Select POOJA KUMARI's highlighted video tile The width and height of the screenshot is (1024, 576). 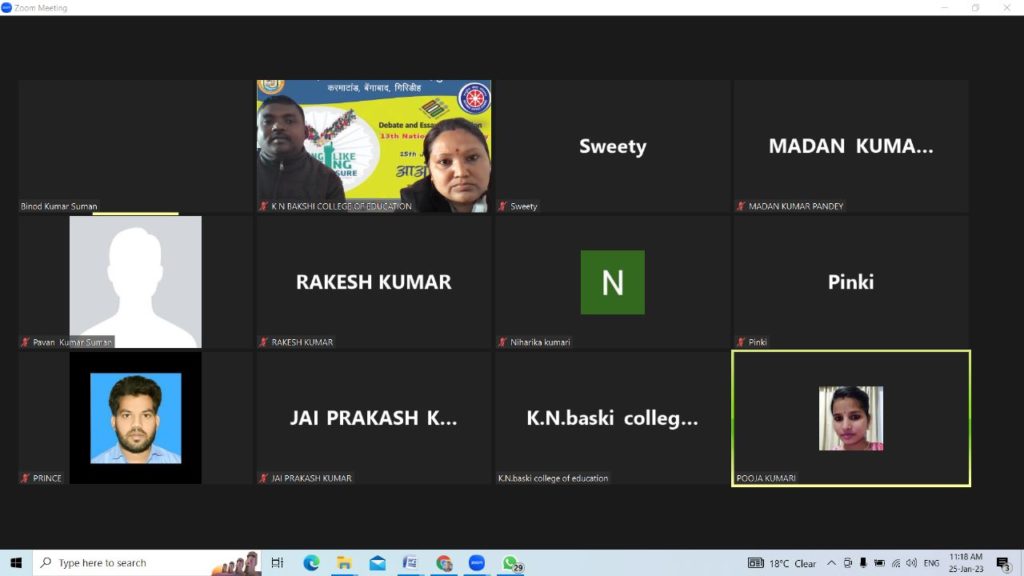click(x=851, y=418)
